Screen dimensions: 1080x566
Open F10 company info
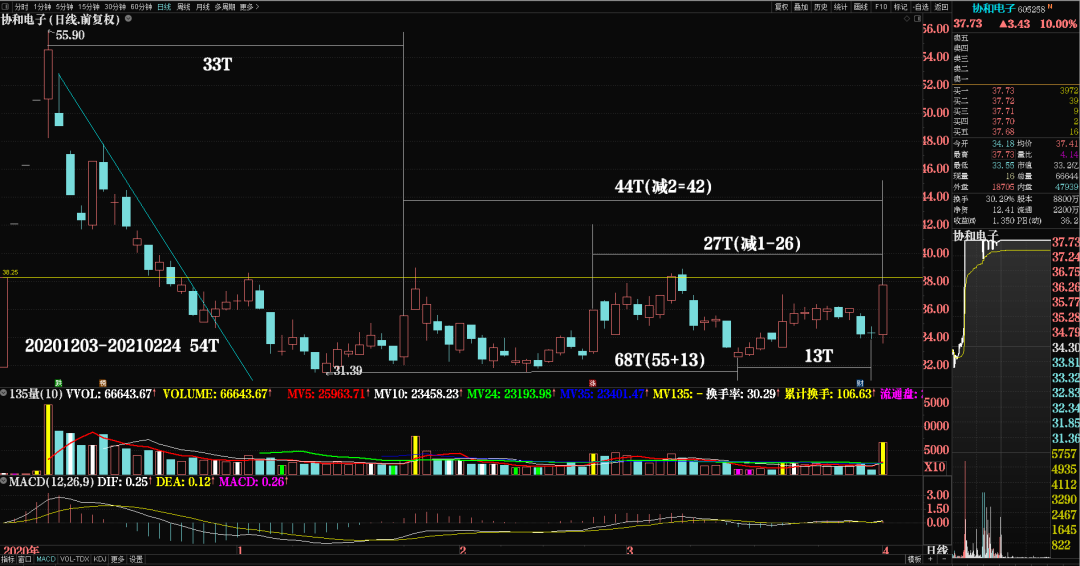(x=881, y=6)
